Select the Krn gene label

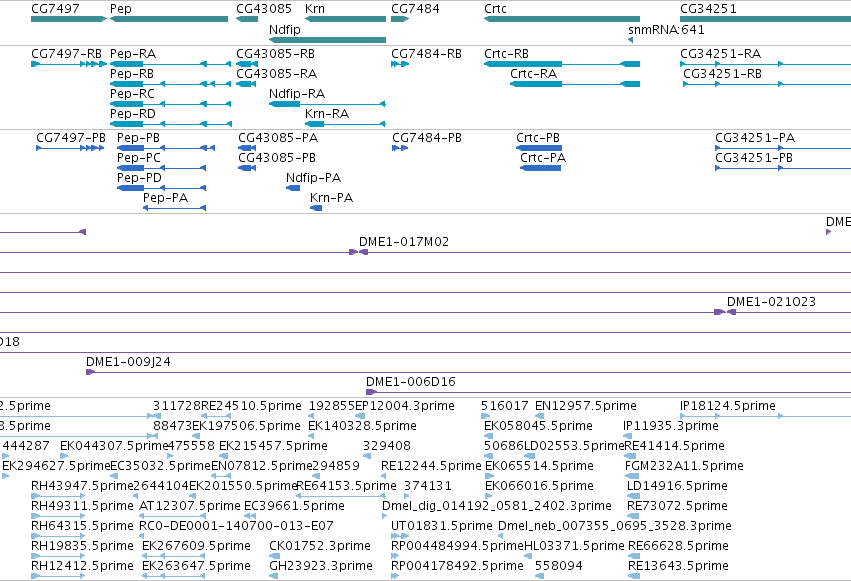tap(315, 9)
